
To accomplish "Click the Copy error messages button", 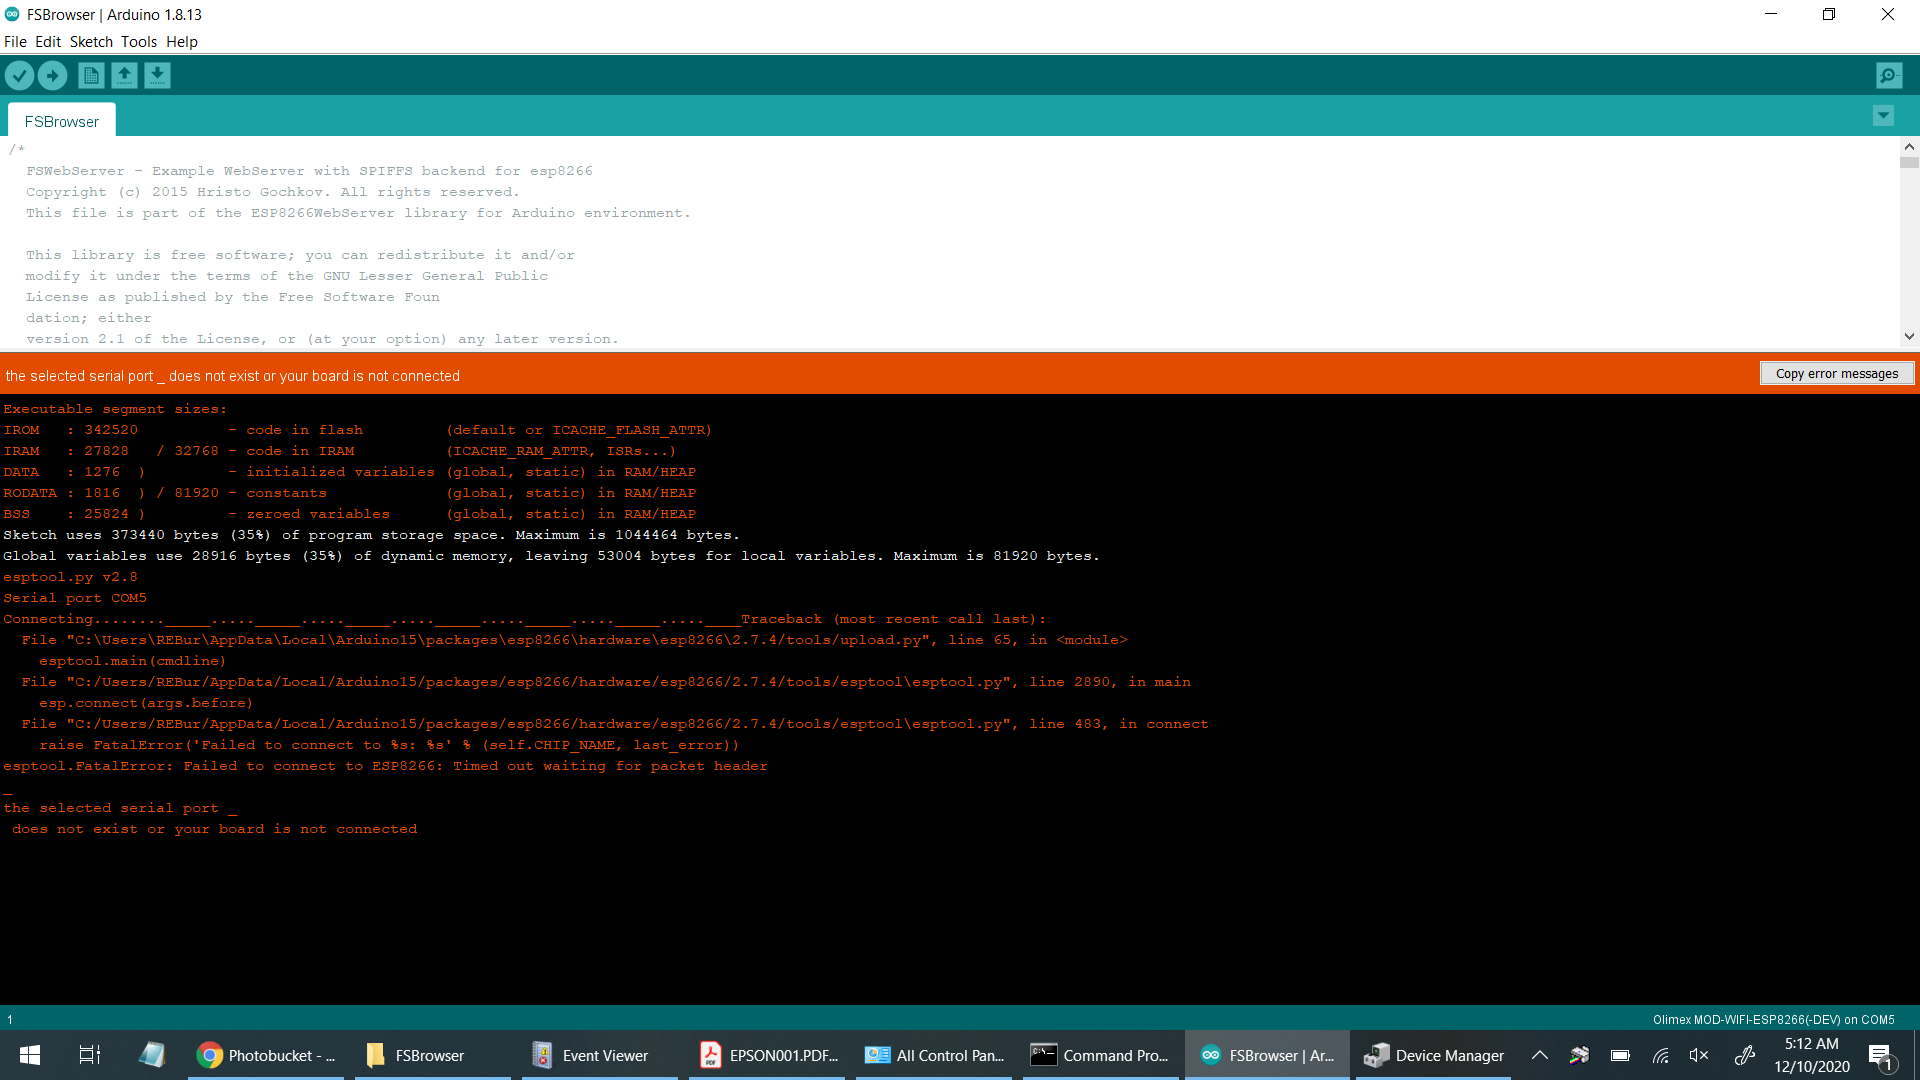I will [1836, 374].
